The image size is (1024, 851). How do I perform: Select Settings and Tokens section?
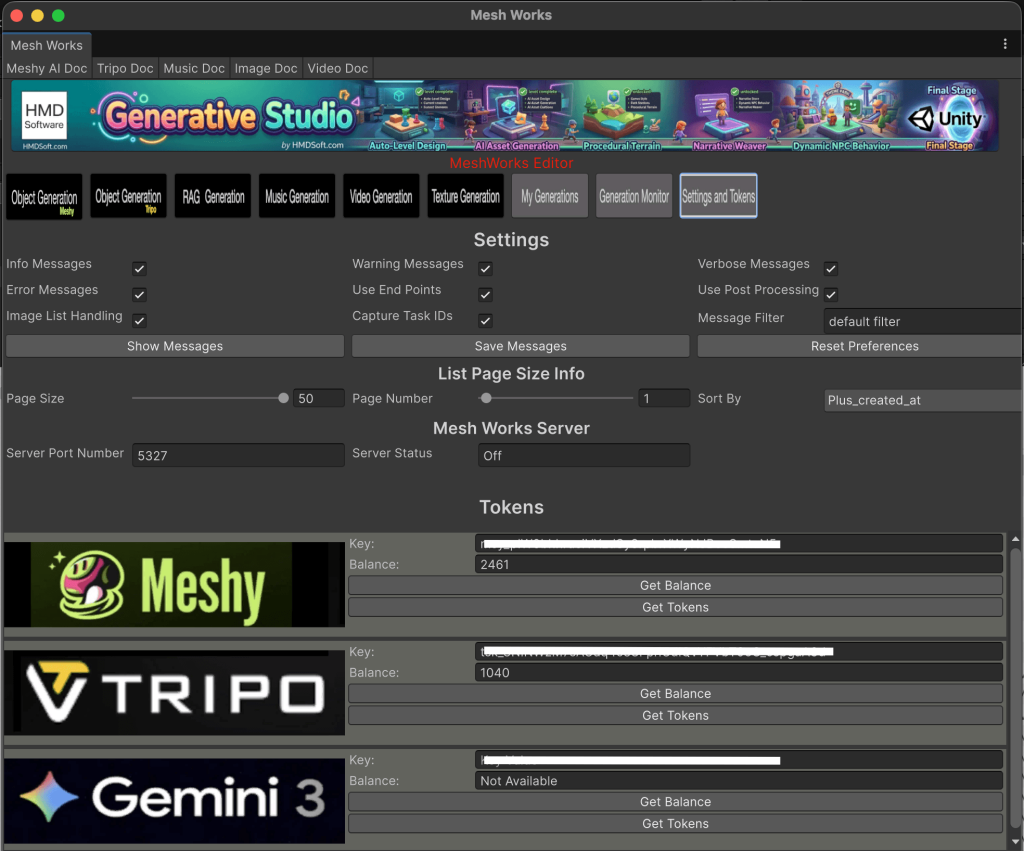point(718,196)
